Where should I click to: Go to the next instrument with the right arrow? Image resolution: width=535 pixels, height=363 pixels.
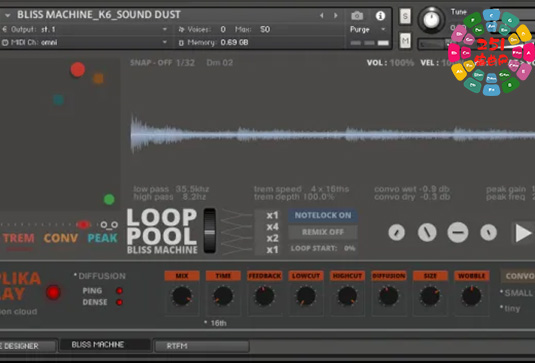336,16
